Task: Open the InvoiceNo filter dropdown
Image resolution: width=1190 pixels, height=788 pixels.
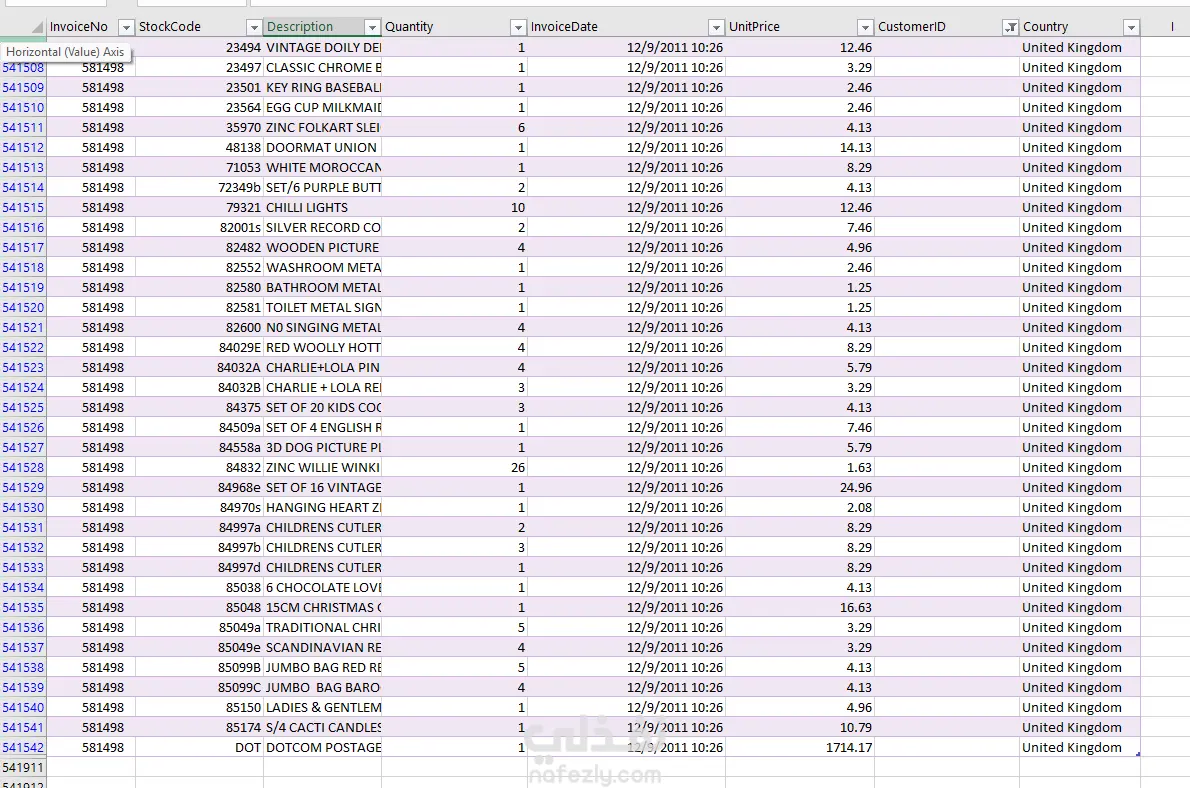Action: 127,27
